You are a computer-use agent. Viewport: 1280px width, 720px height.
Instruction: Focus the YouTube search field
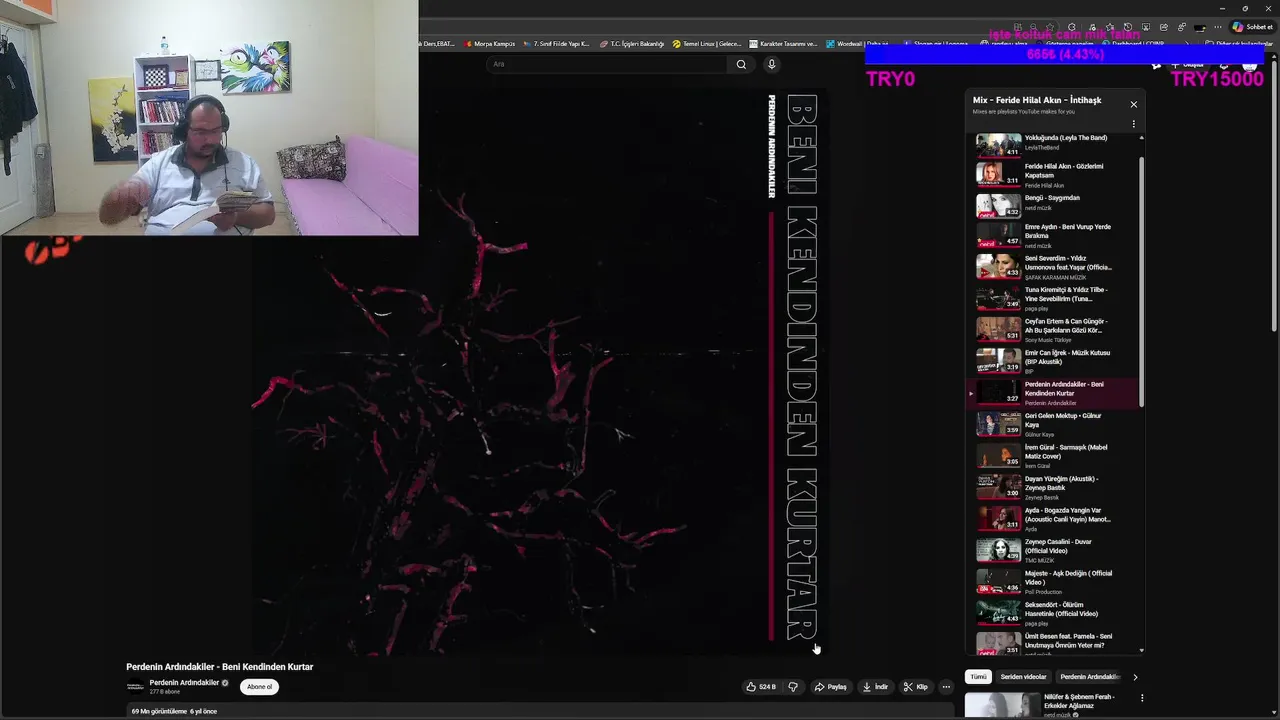(x=607, y=64)
